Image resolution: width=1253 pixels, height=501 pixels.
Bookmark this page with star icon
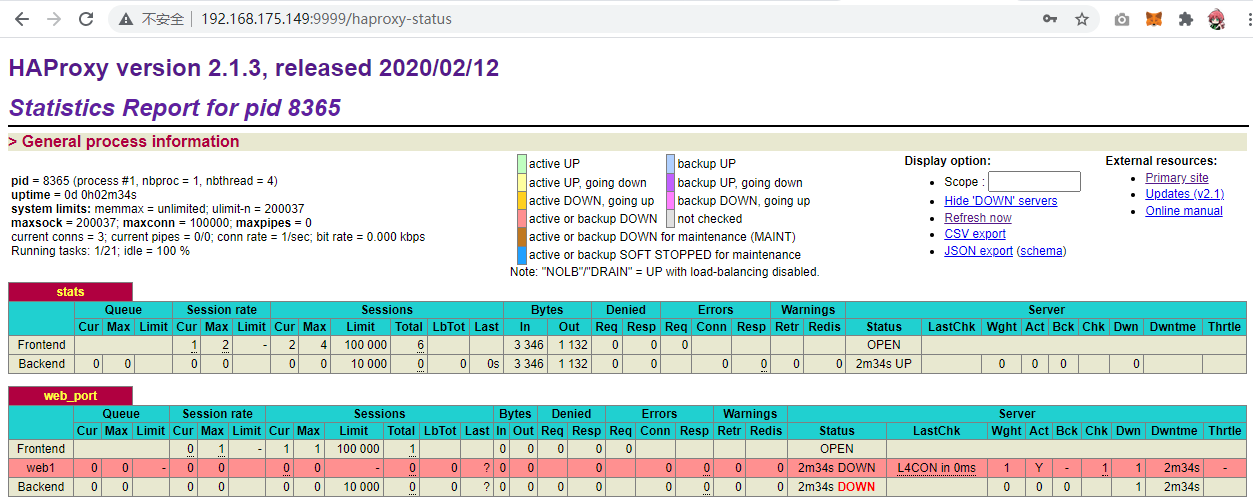[x=1081, y=19]
